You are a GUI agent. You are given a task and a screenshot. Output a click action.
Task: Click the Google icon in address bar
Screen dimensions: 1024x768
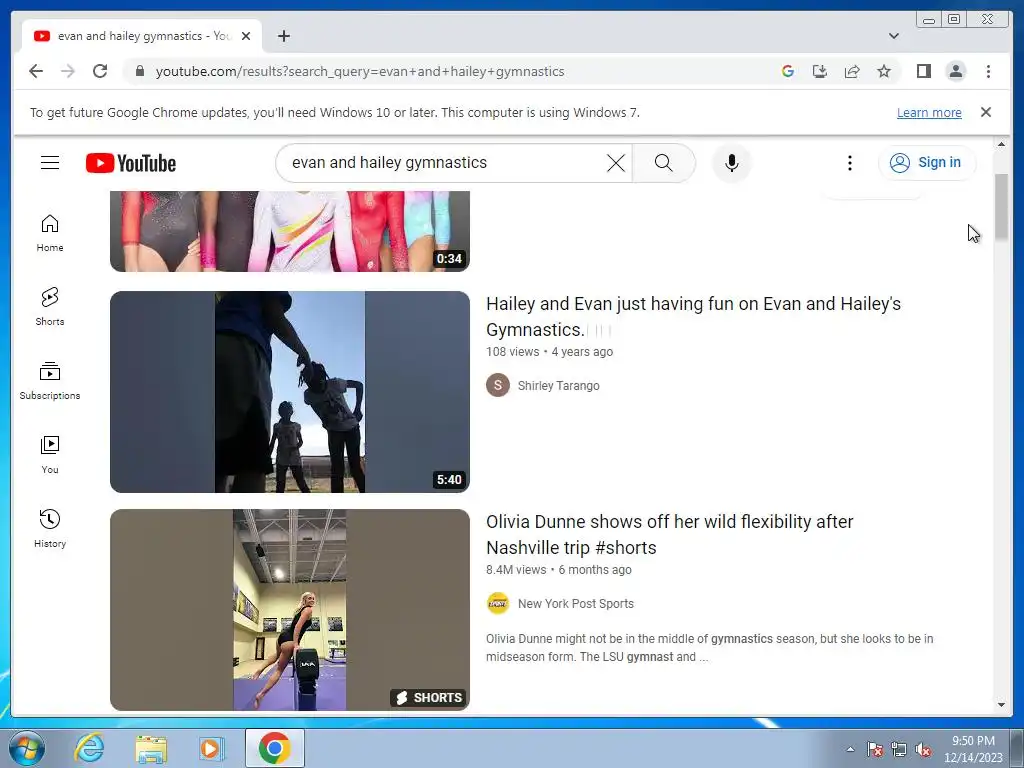[x=788, y=71]
